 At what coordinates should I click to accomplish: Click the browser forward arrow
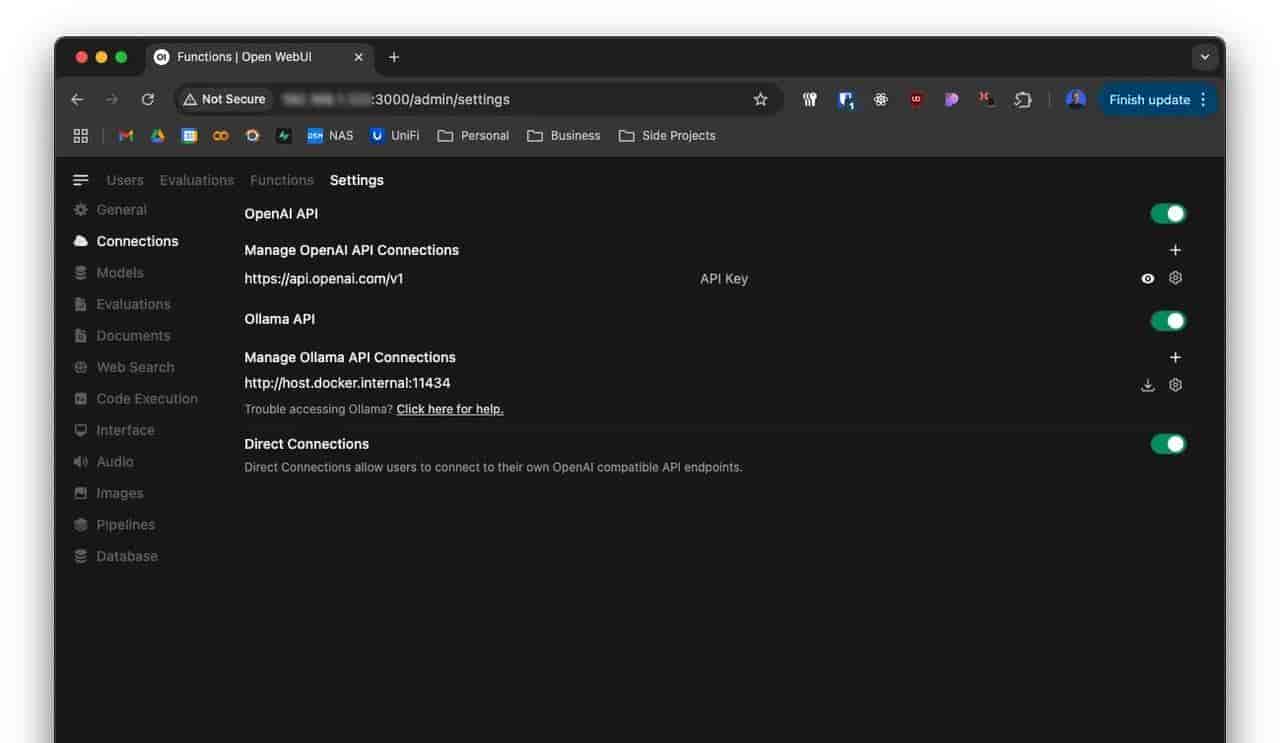pyautogui.click(x=112, y=99)
